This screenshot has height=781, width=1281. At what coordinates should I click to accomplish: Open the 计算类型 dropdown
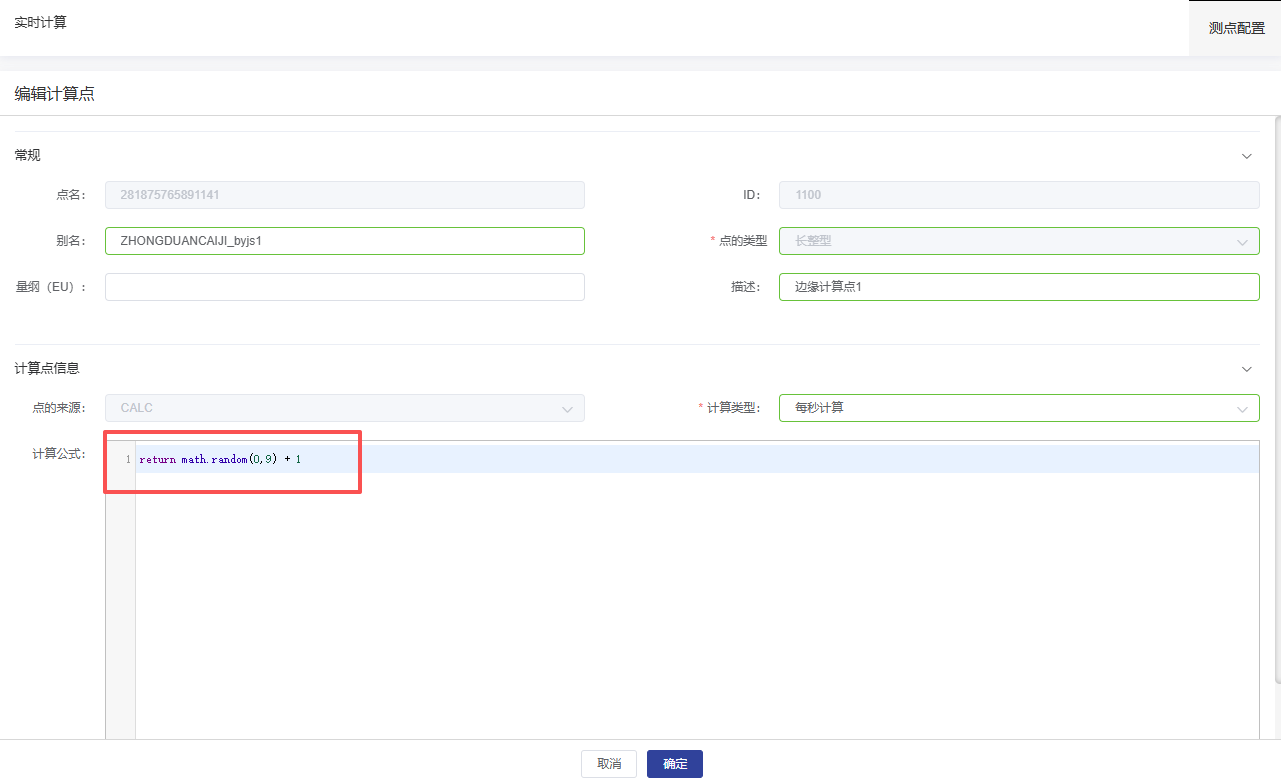1018,408
